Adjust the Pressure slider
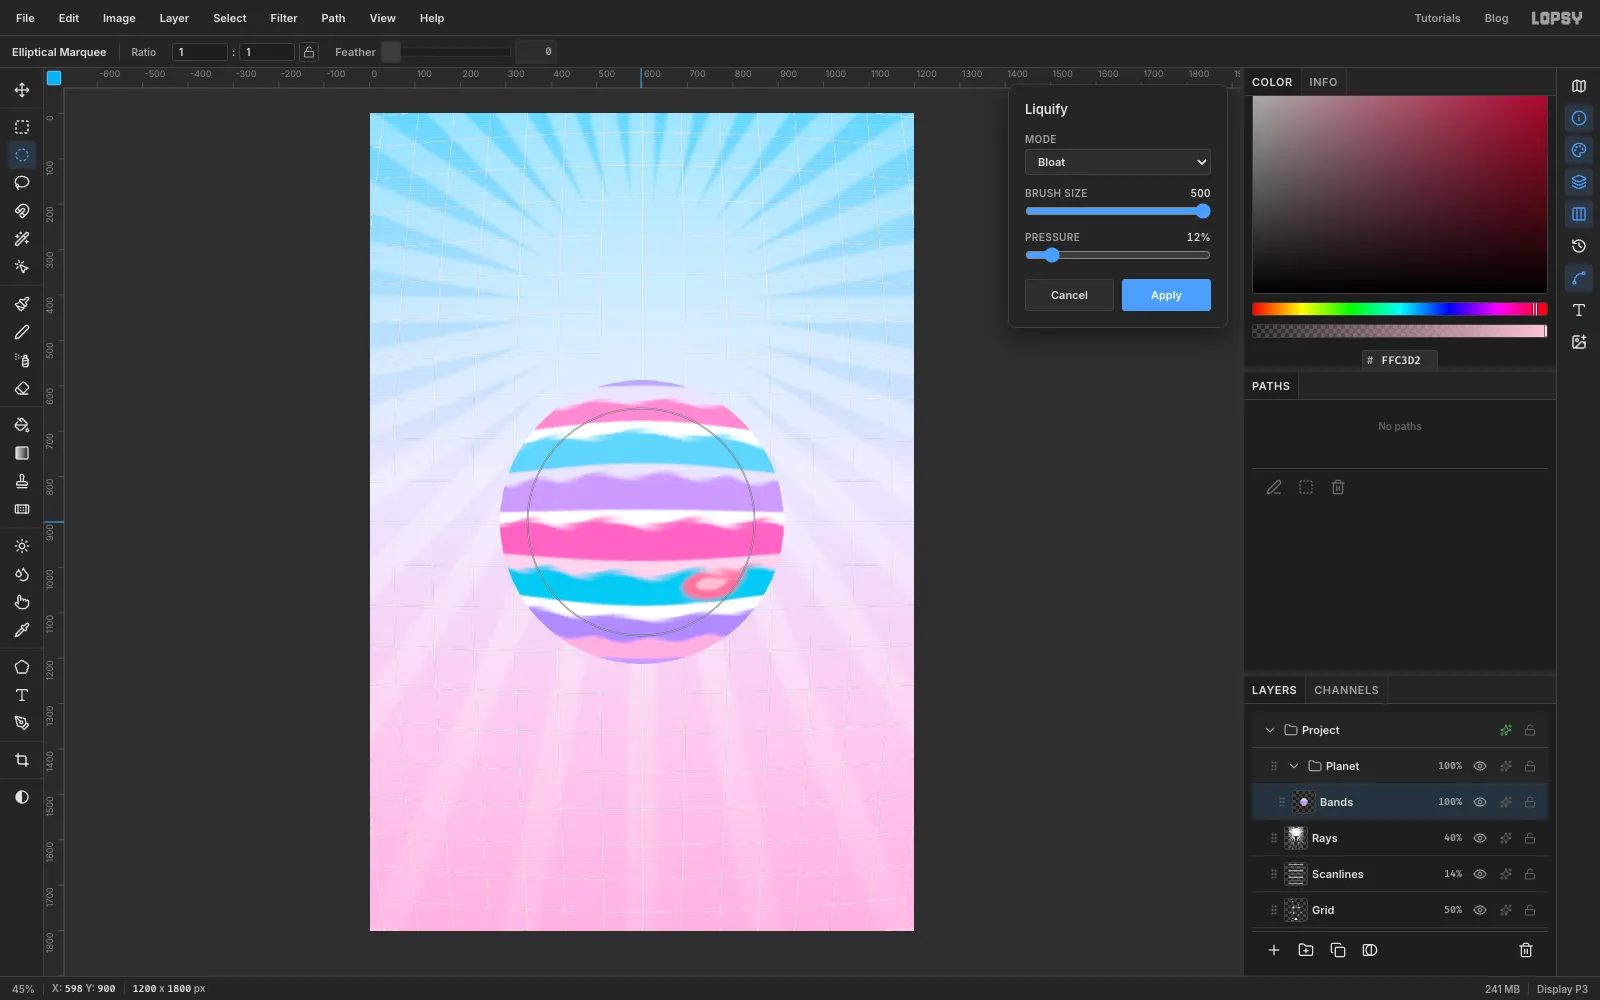The height and width of the screenshot is (1000, 1600). [1118, 255]
